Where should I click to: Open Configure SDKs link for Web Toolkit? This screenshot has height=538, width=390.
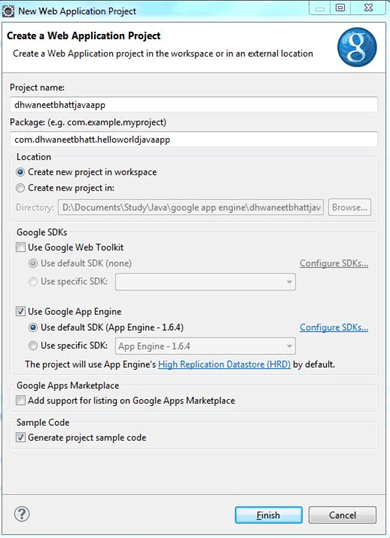[334, 263]
